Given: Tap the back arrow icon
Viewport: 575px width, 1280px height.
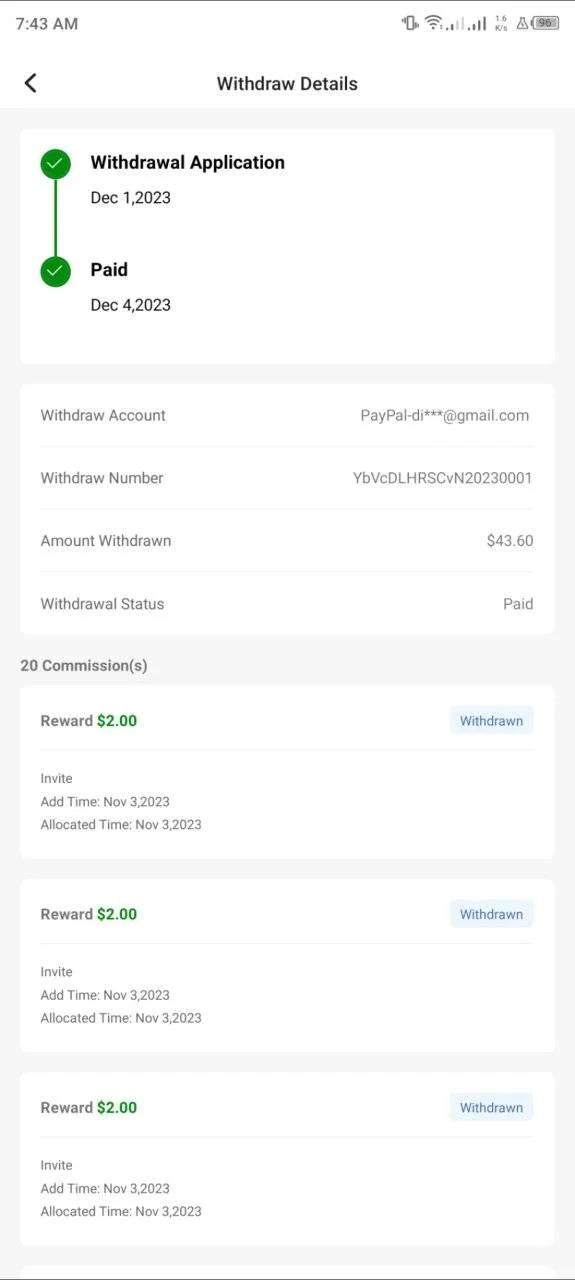Looking at the screenshot, I should (x=30, y=83).
